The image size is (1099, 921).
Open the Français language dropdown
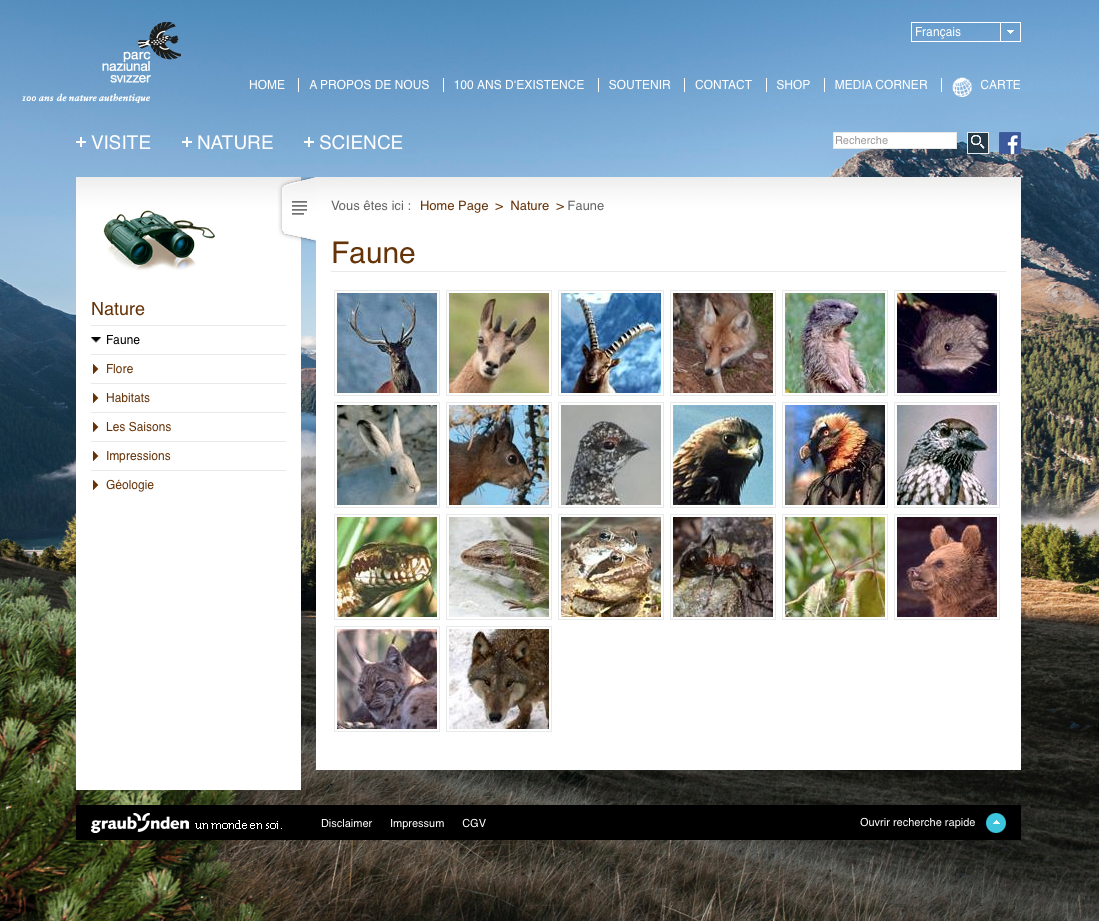click(965, 32)
